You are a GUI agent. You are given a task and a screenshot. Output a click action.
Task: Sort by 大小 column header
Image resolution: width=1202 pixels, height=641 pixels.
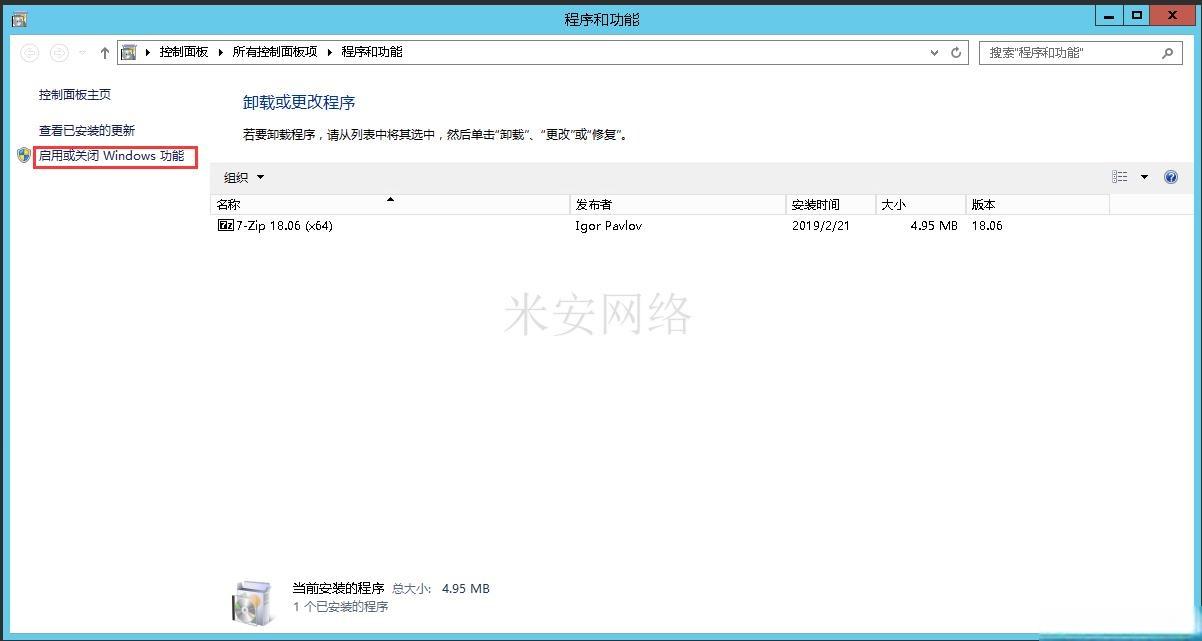921,204
